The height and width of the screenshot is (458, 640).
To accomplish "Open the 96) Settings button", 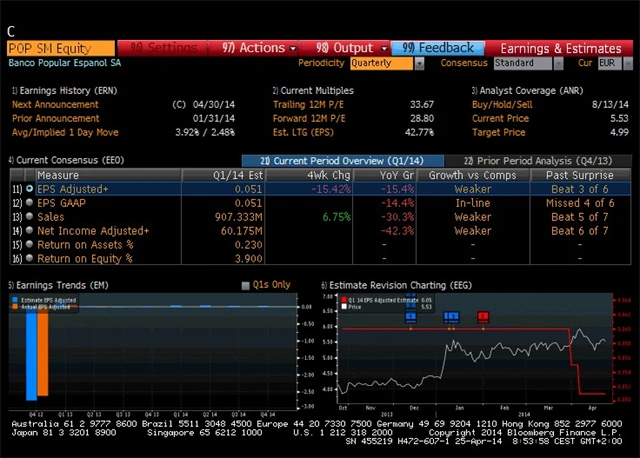I will (162, 48).
